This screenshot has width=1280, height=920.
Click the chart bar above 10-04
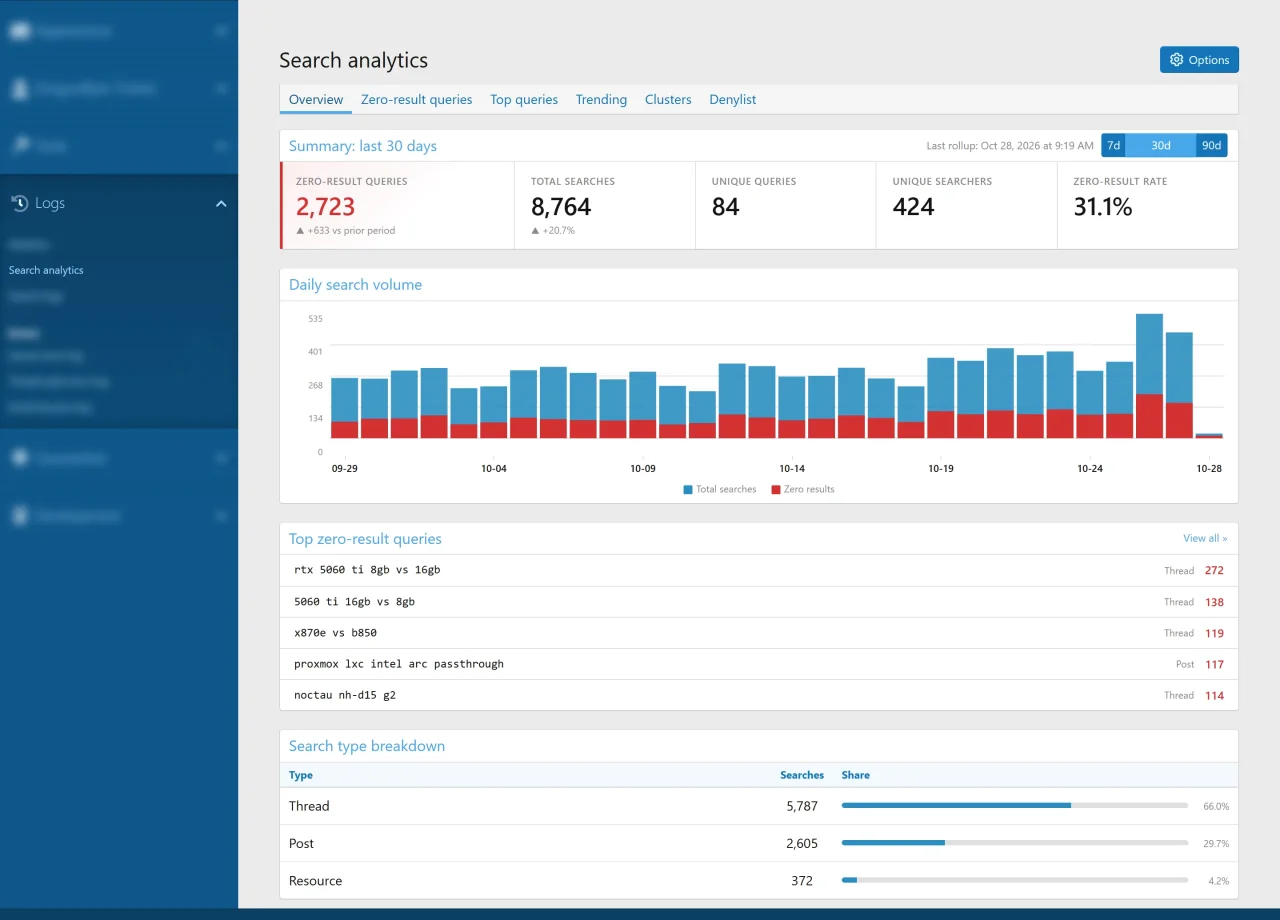[x=494, y=412]
